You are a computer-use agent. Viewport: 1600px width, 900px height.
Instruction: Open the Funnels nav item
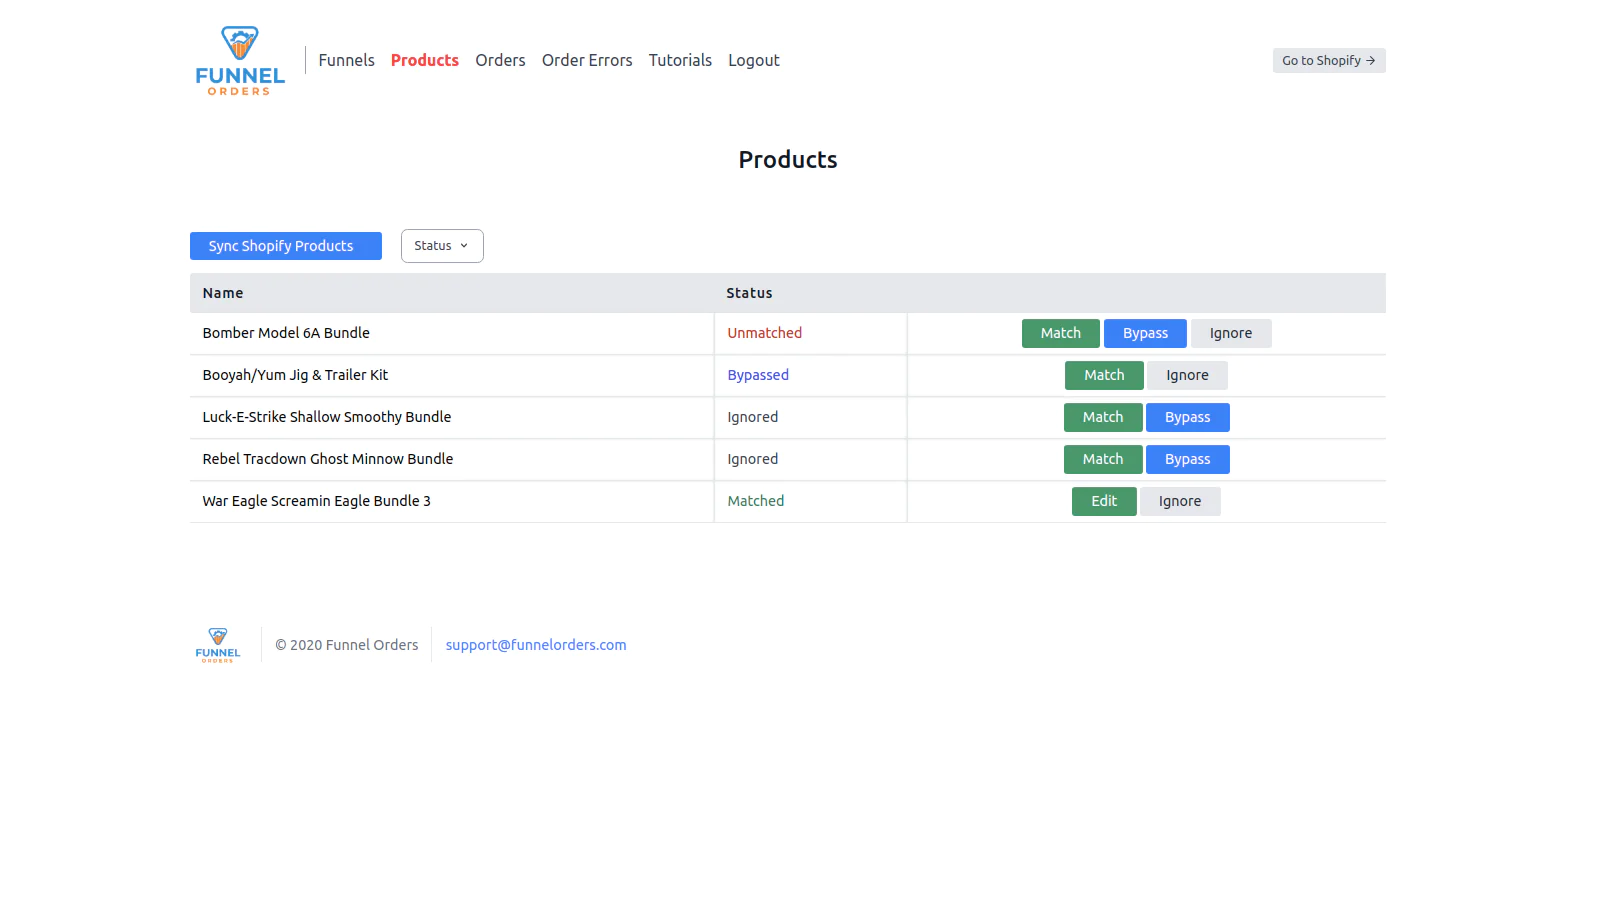346,60
